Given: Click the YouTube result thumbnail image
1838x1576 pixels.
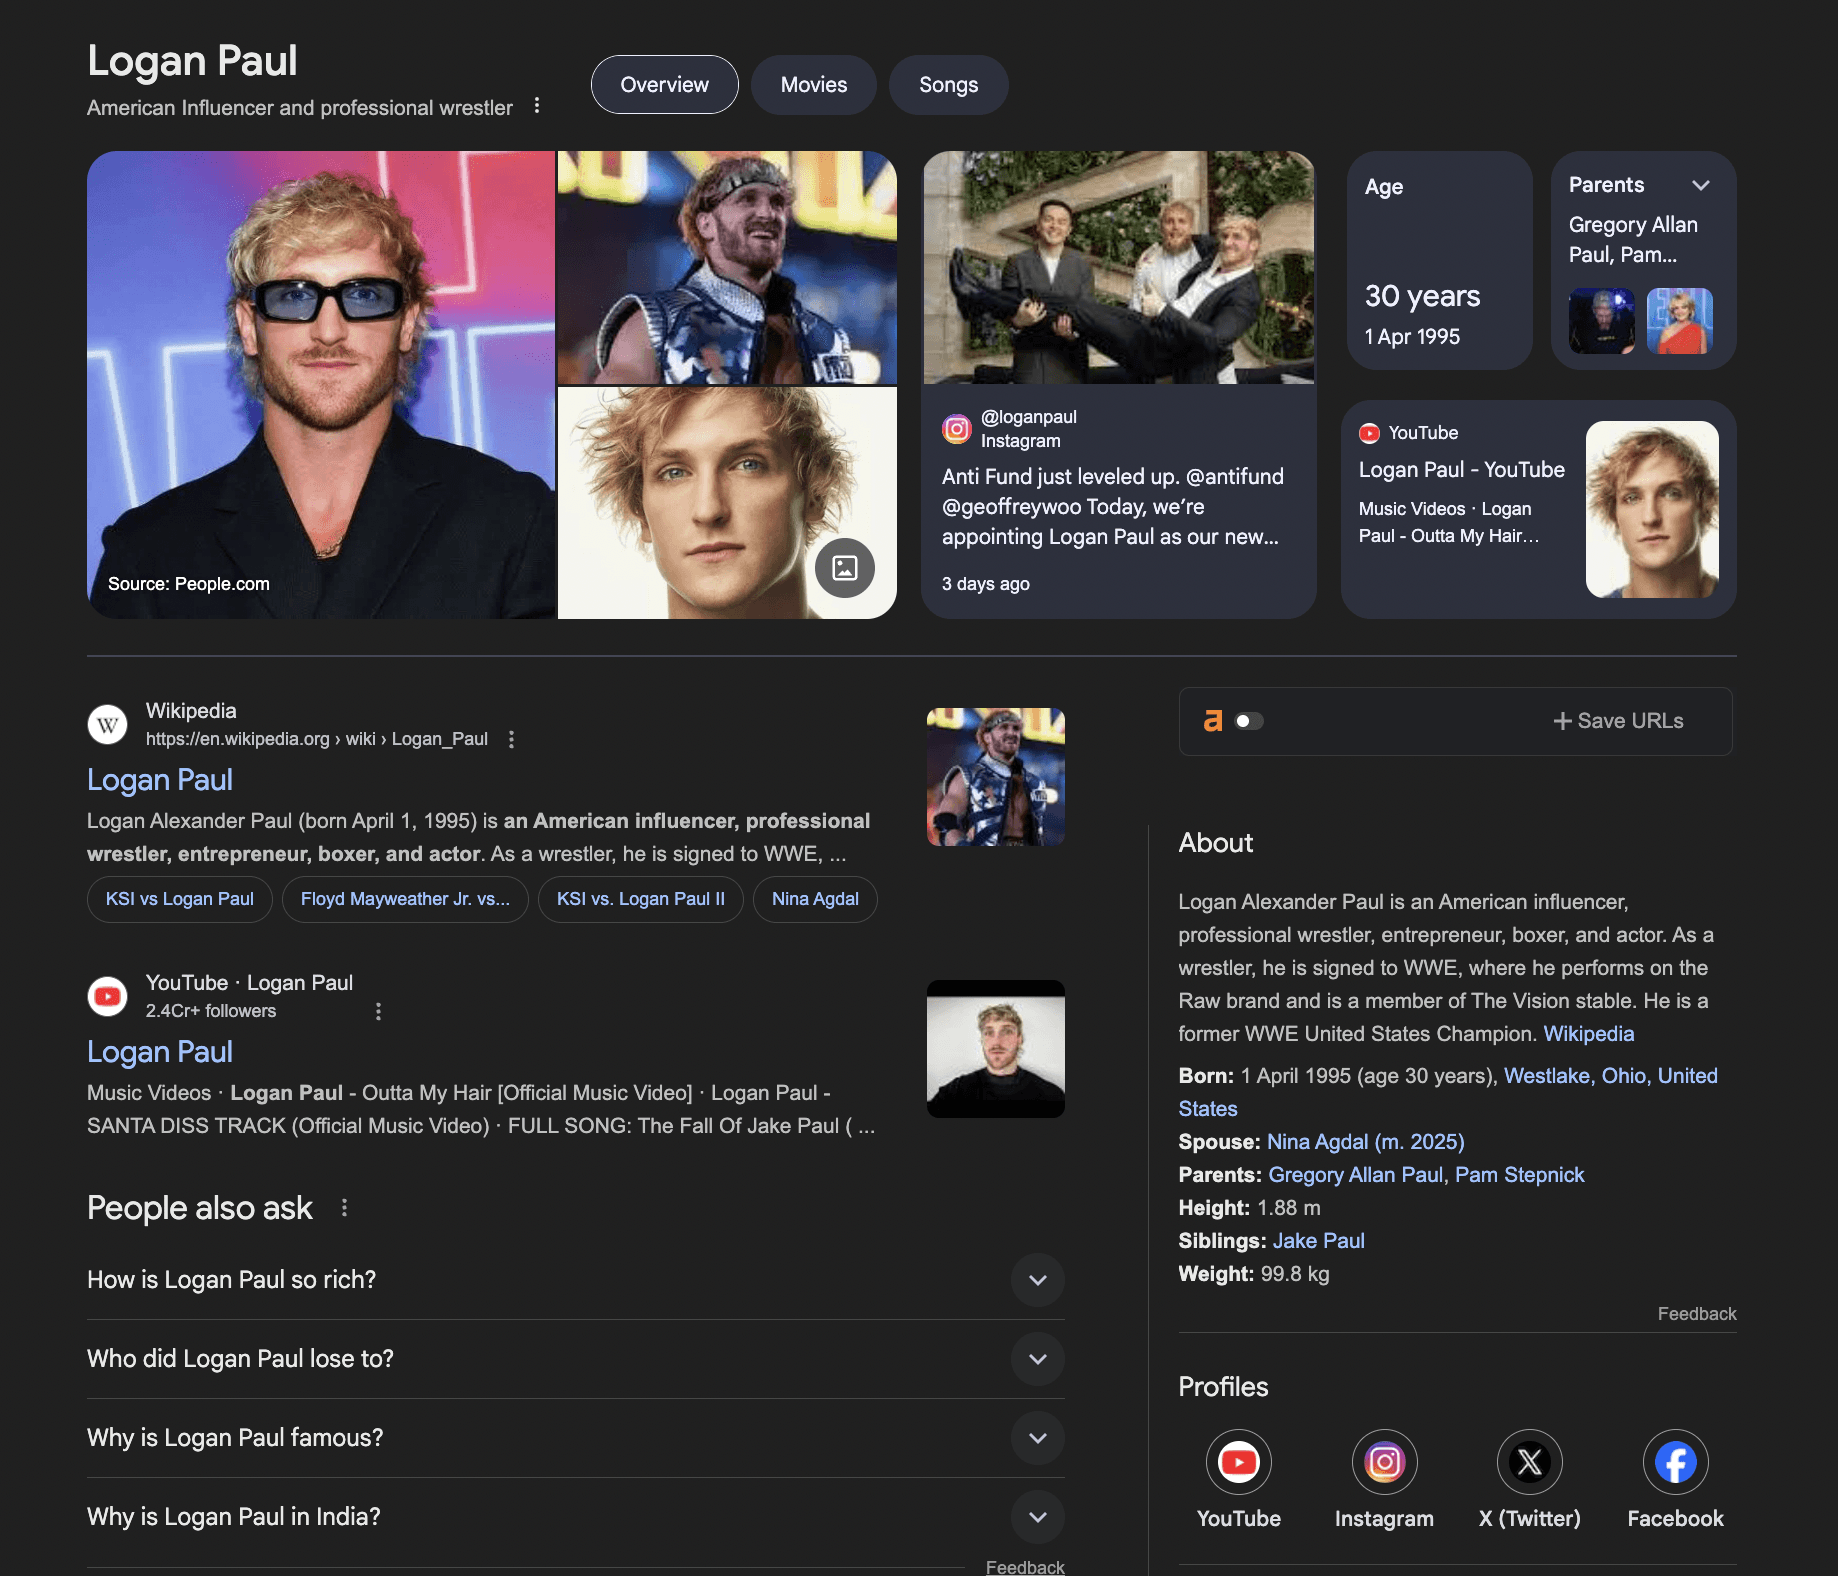Looking at the screenshot, I should click(996, 1049).
